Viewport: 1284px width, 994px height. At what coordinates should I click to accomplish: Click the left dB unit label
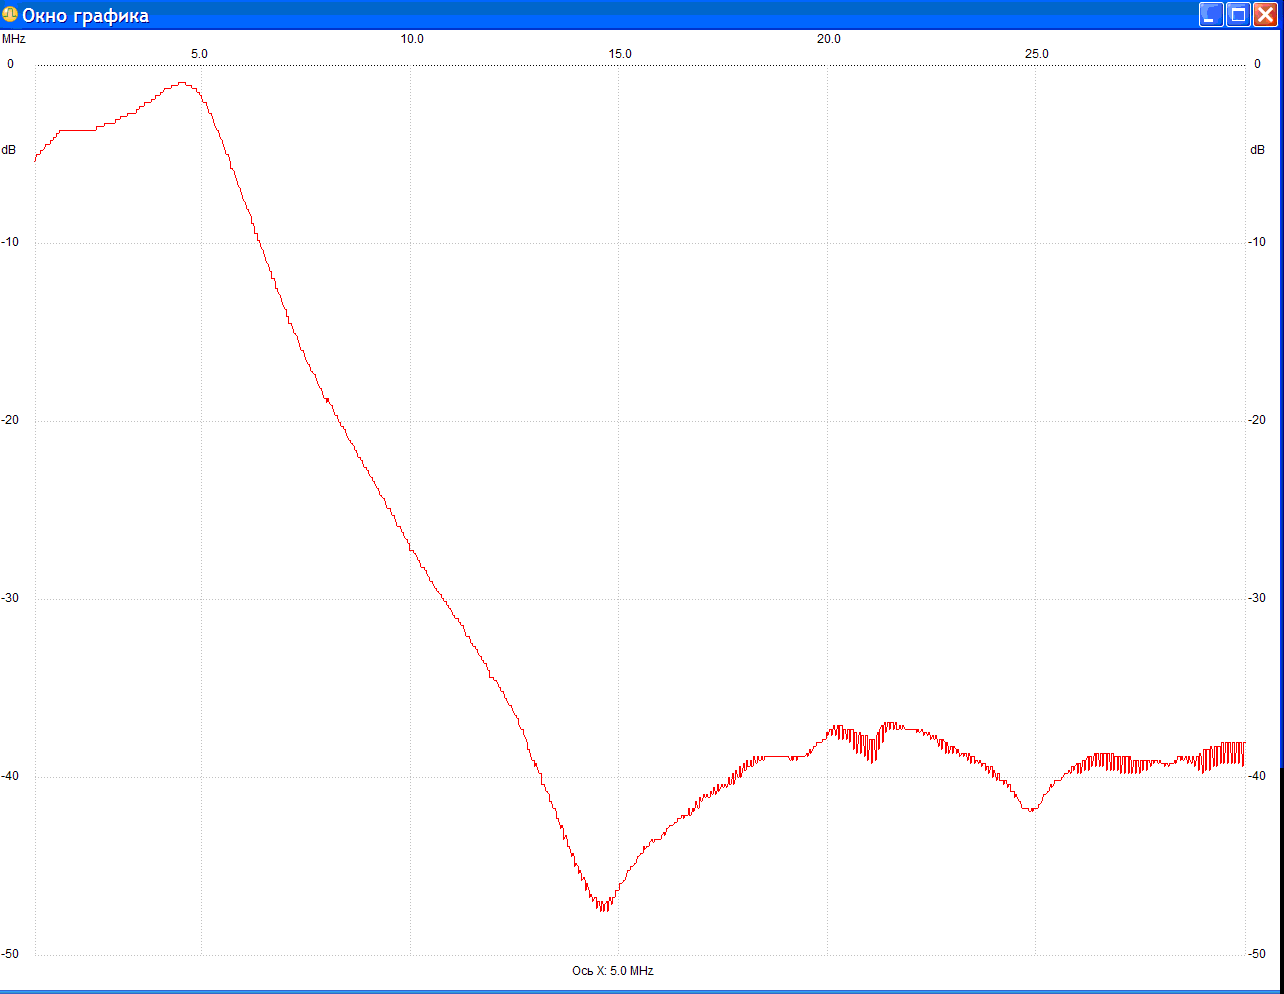[9, 150]
